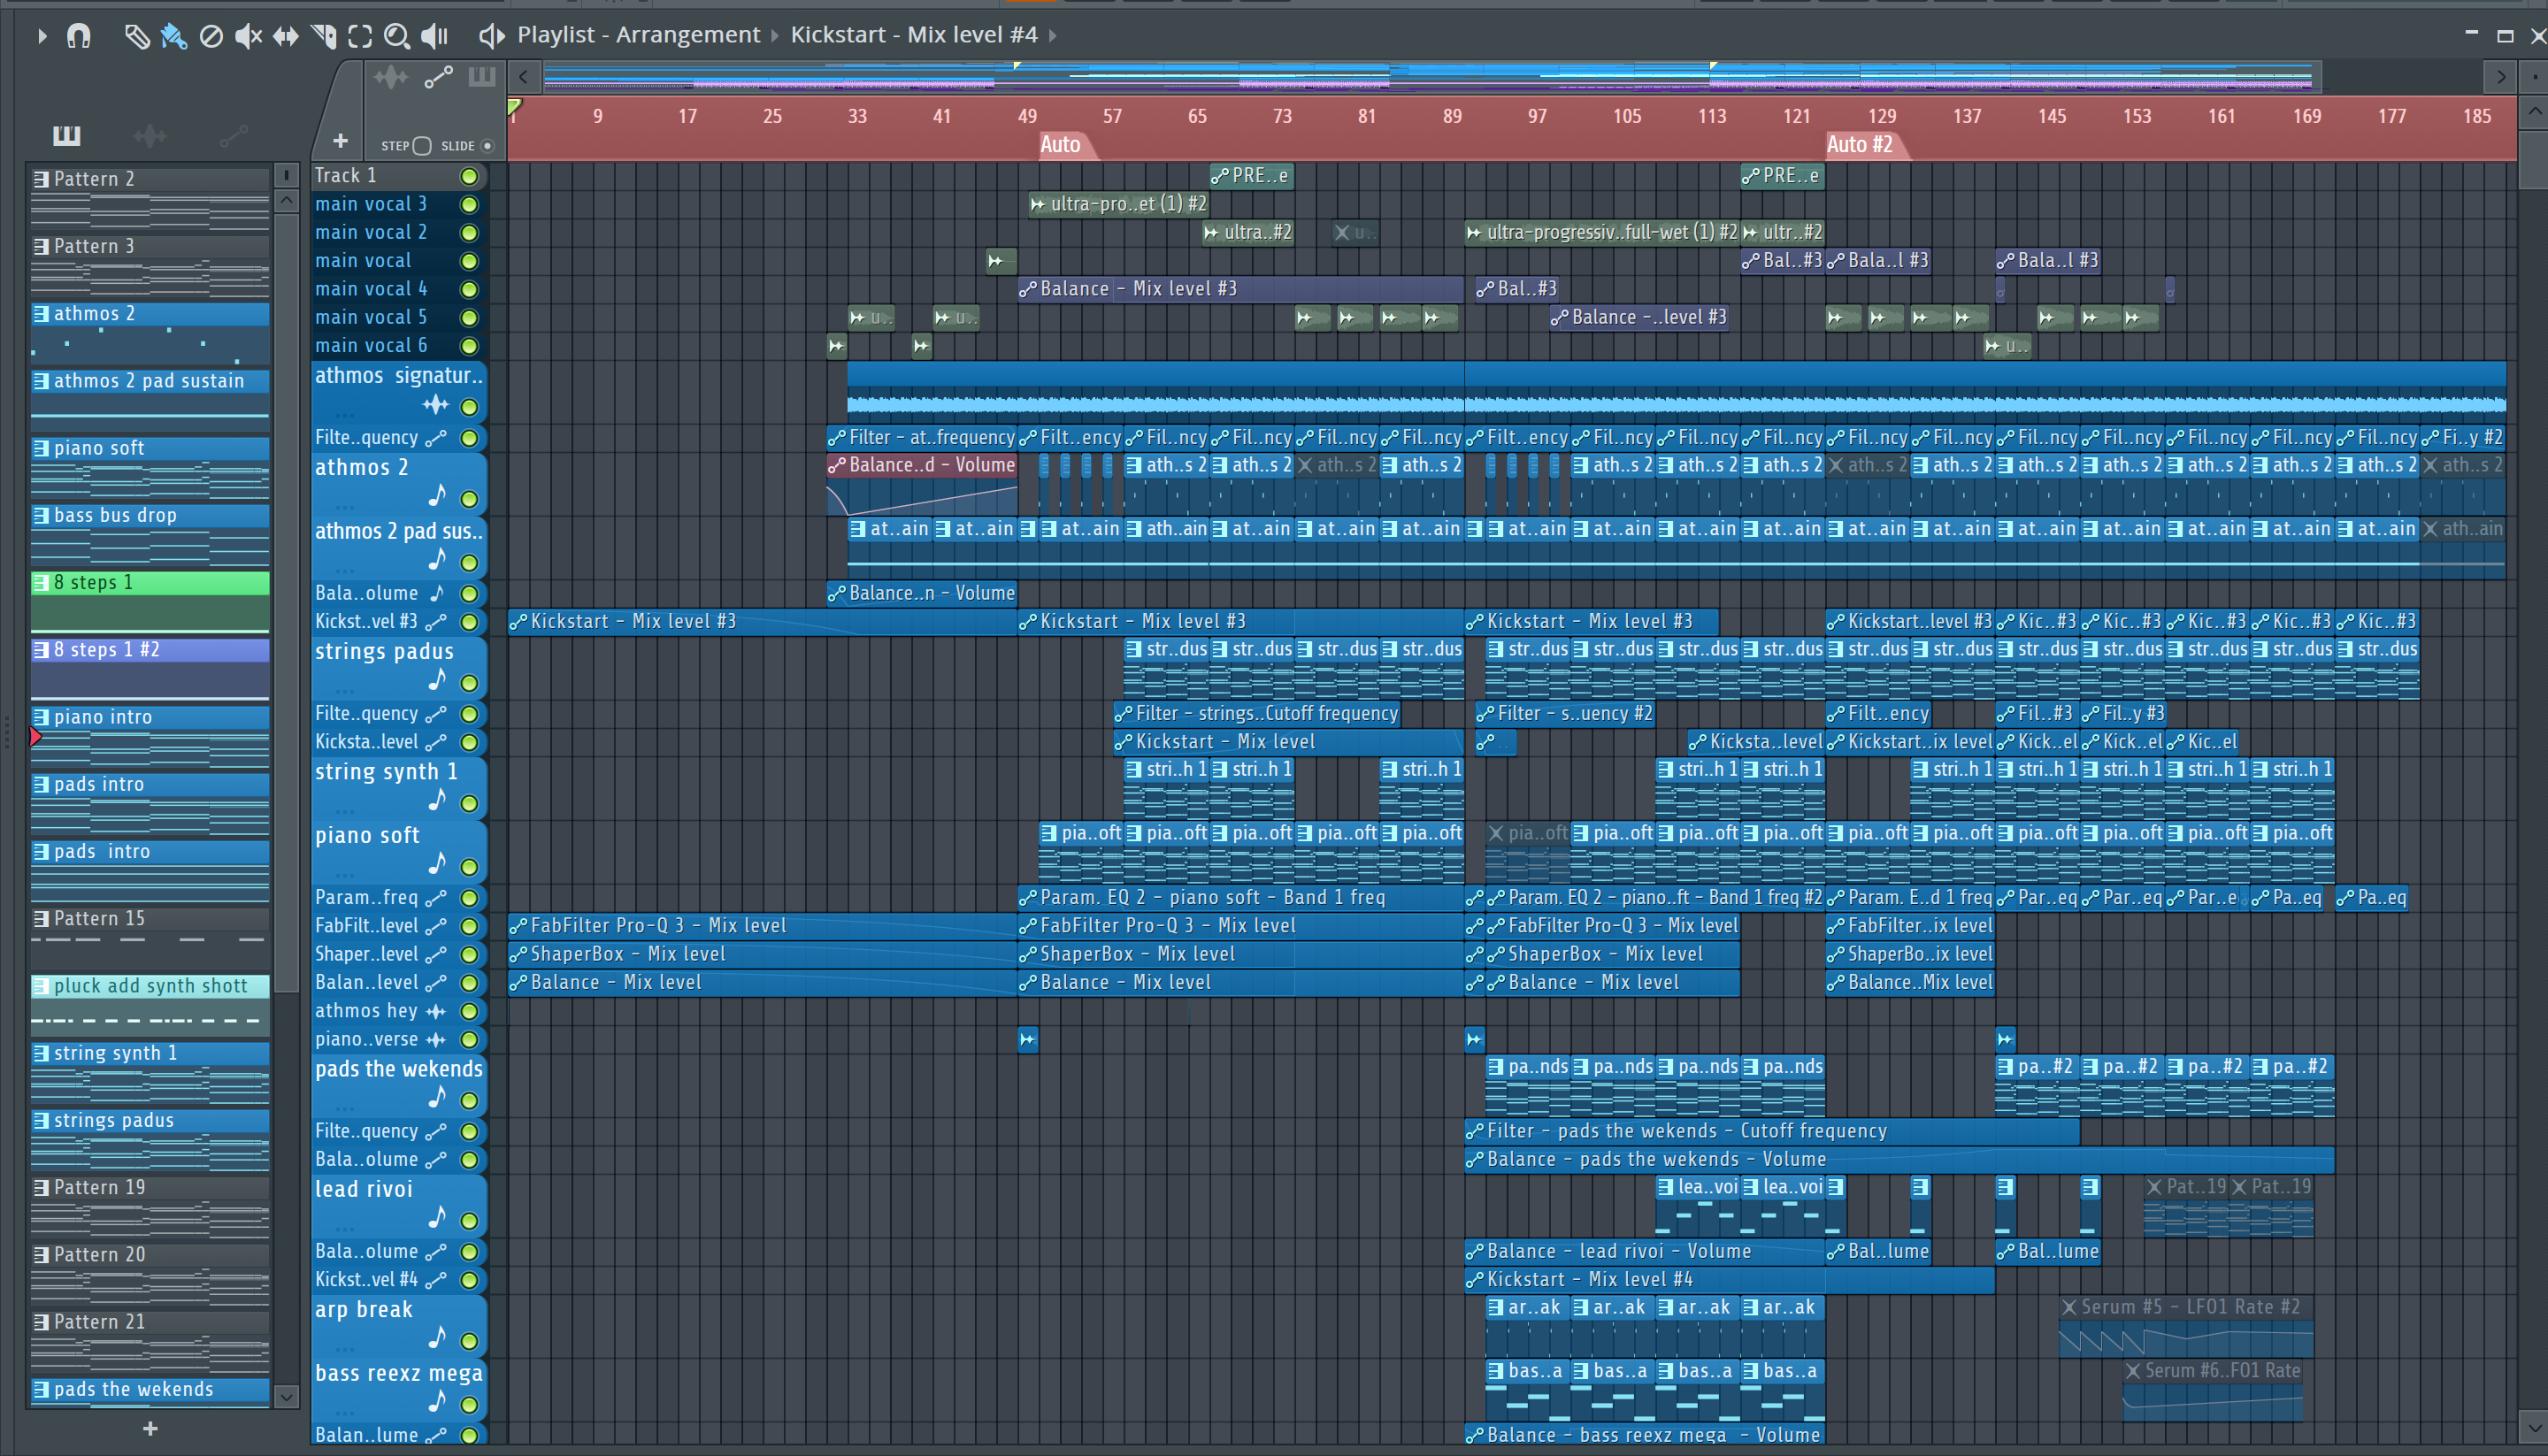Select the Slip tool

(286, 36)
